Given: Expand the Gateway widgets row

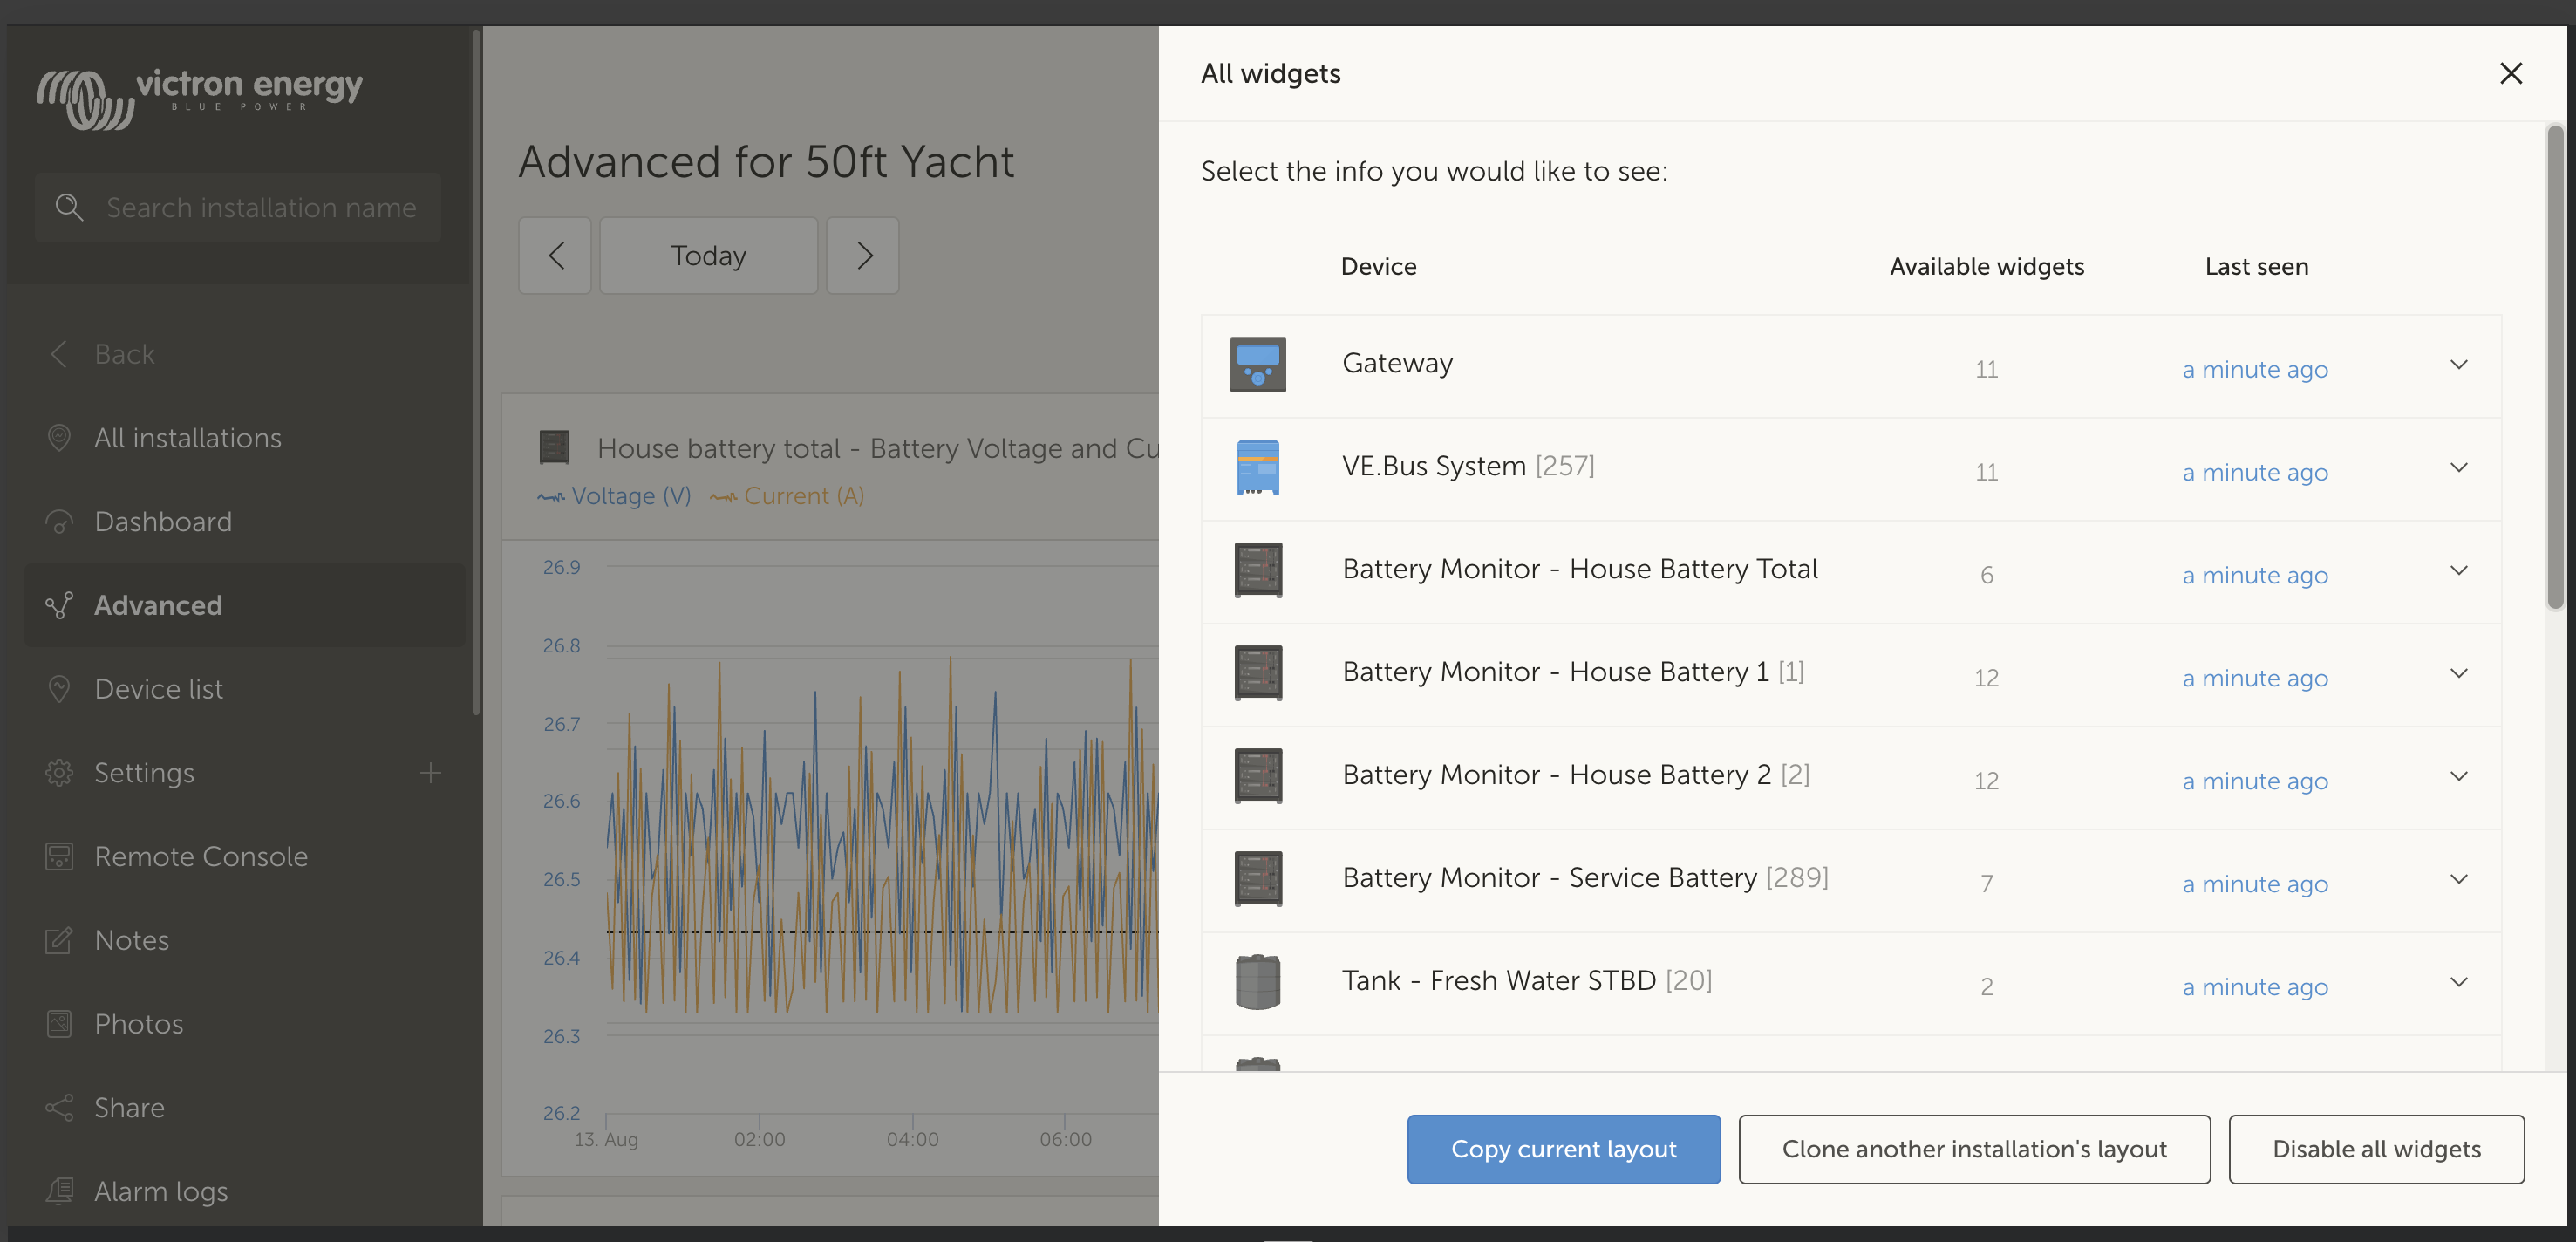Looking at the screenshot, I should [2458, 365].
